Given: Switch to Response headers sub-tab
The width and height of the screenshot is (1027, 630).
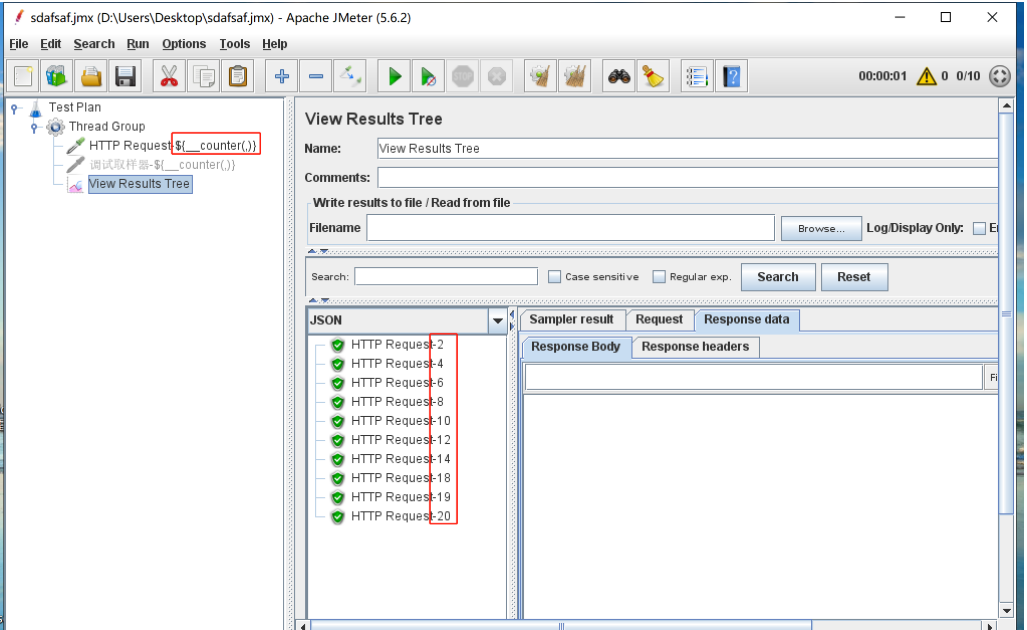Looking at the screenshot, I should 695,346.
